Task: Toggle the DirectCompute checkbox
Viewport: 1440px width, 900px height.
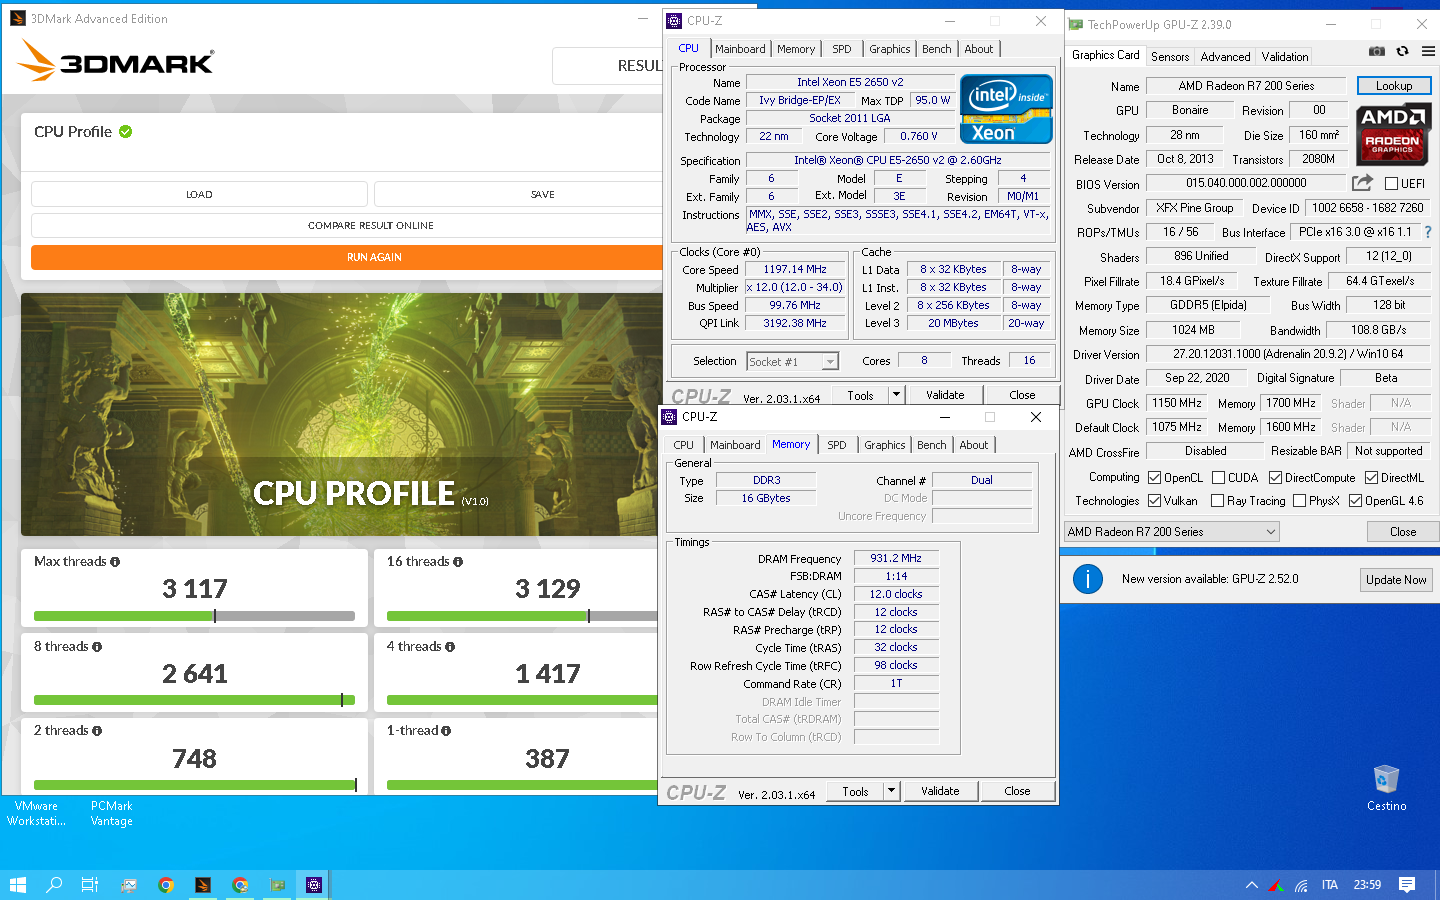Action: click(1275, 478)
